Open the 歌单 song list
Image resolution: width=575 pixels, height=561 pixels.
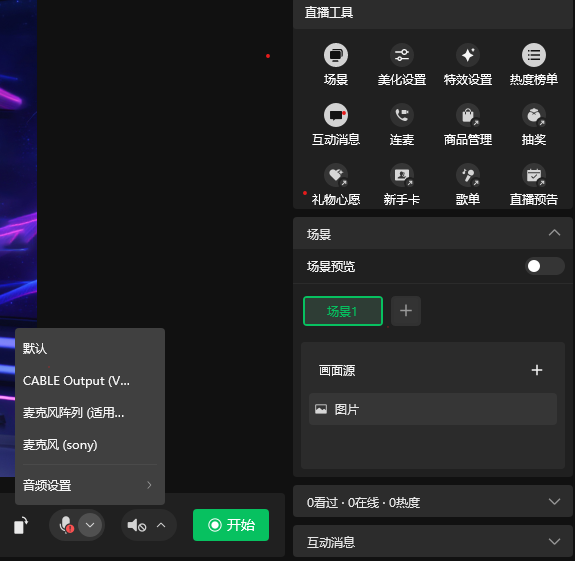tap(468, 175)
